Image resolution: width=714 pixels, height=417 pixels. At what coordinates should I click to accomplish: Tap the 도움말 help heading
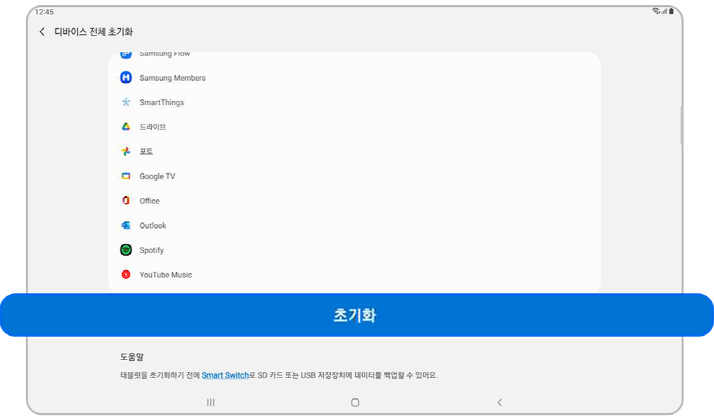(132, 356)
